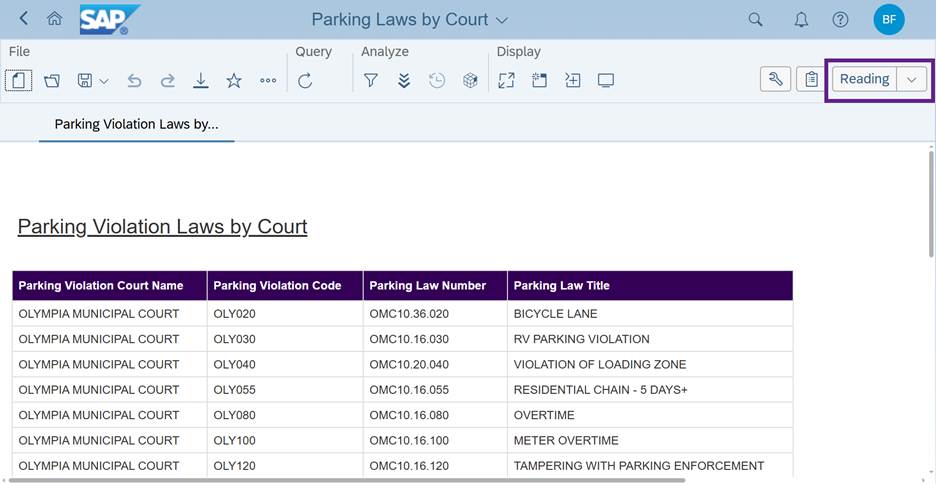Viewport: 936px width, 484px height.
Task: Expand the Reading mode dropdown arrow
Action: coord(912,79)
